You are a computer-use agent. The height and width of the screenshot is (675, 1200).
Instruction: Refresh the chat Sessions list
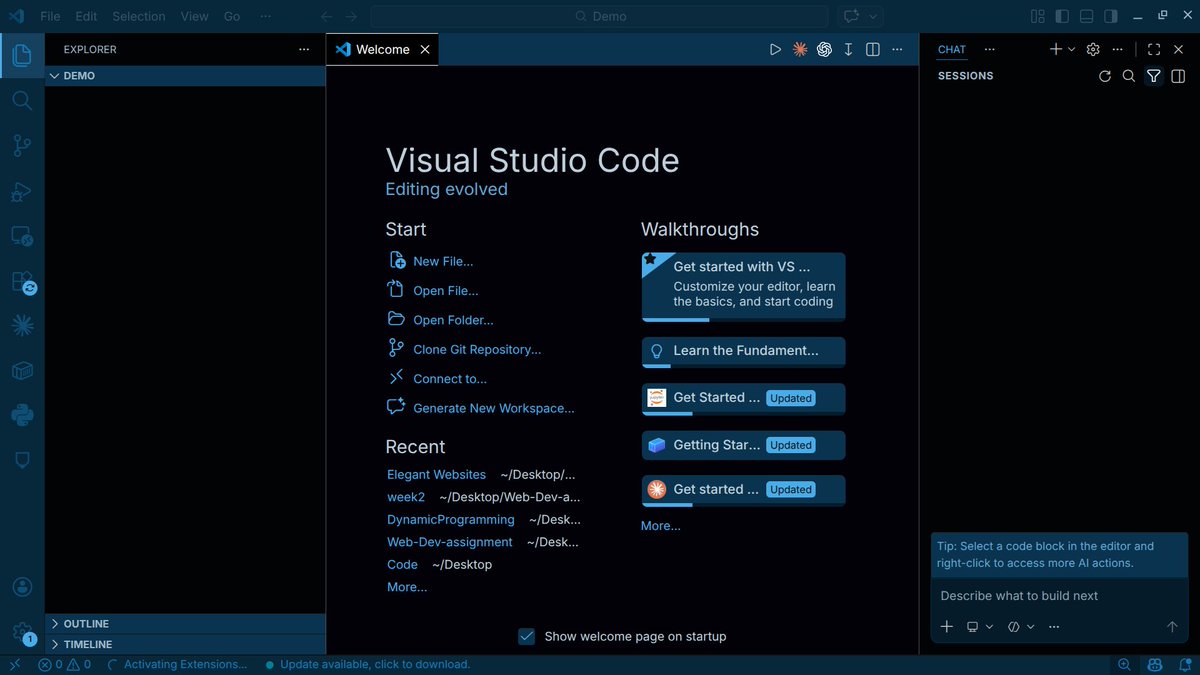point(1105,76)
